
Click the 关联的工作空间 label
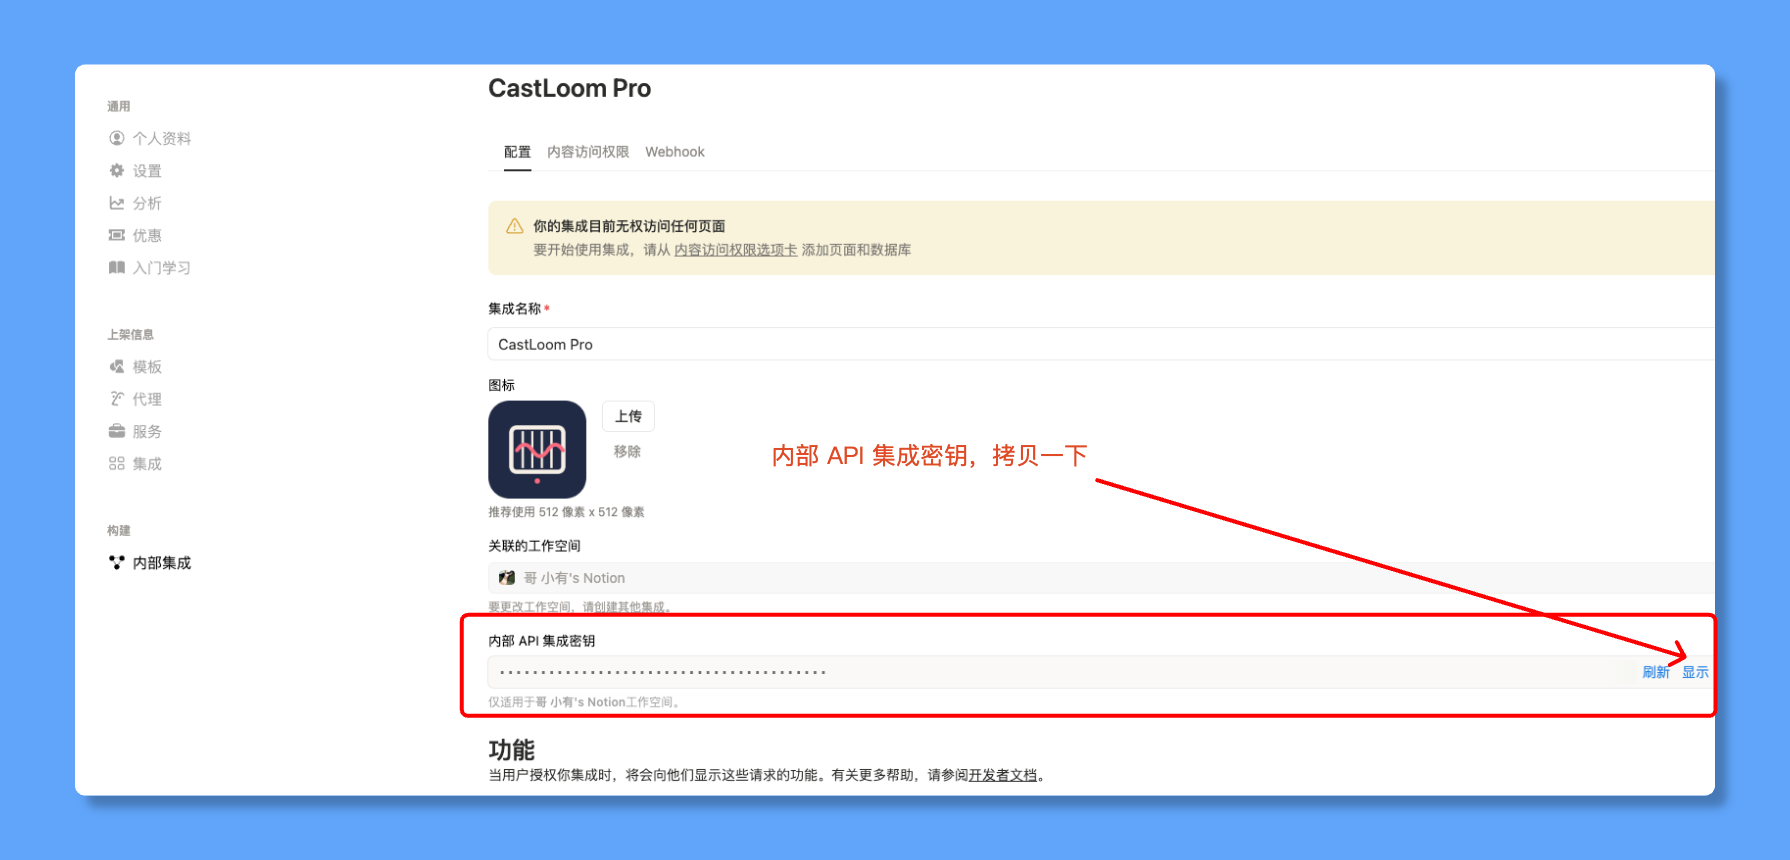tap(534, 546)
